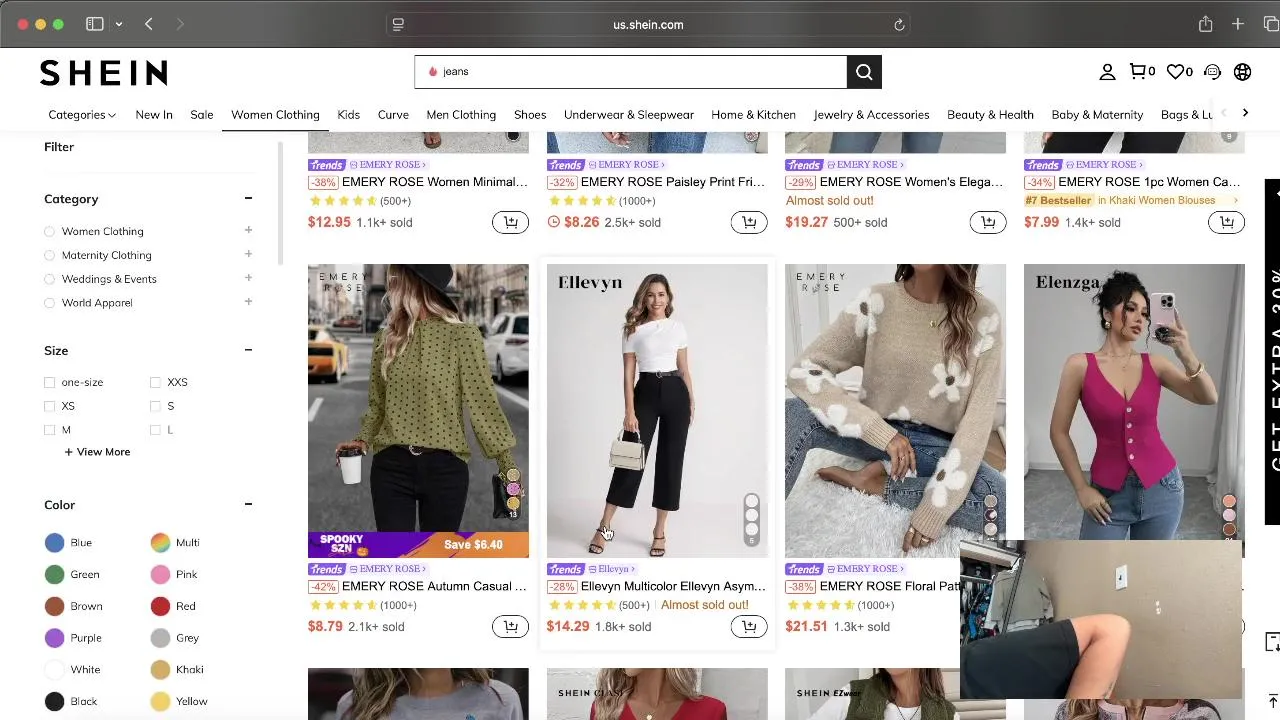This screenshot has height=720, width=1280.
Task: Open the Curve tab
Action: 393,115
